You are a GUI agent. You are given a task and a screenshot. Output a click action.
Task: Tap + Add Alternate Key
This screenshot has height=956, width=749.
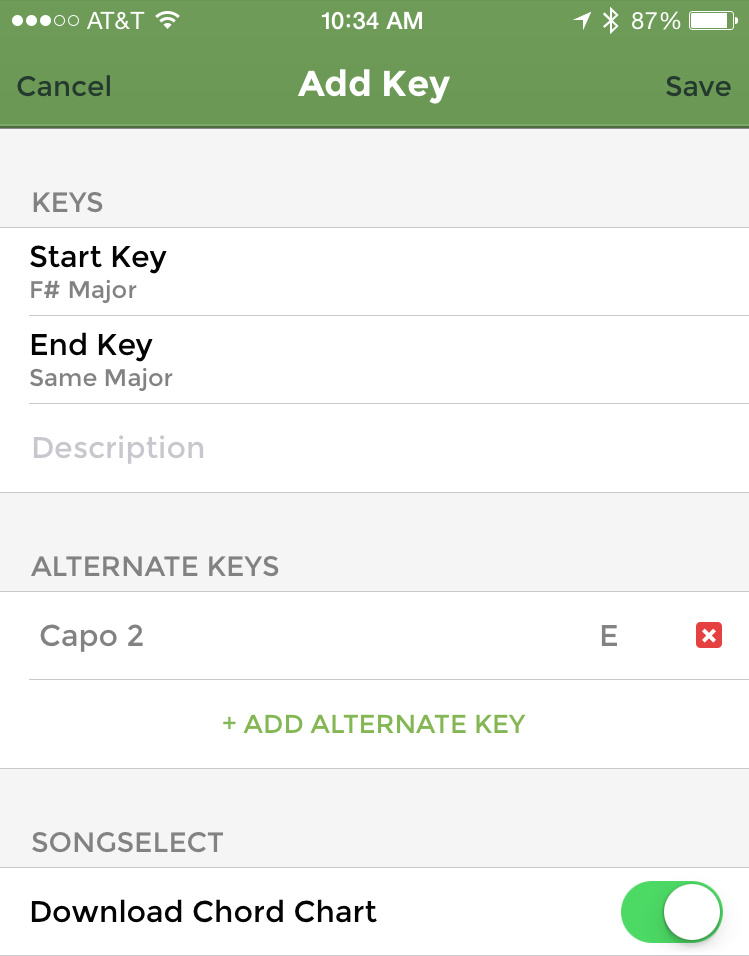coord(374,724)
